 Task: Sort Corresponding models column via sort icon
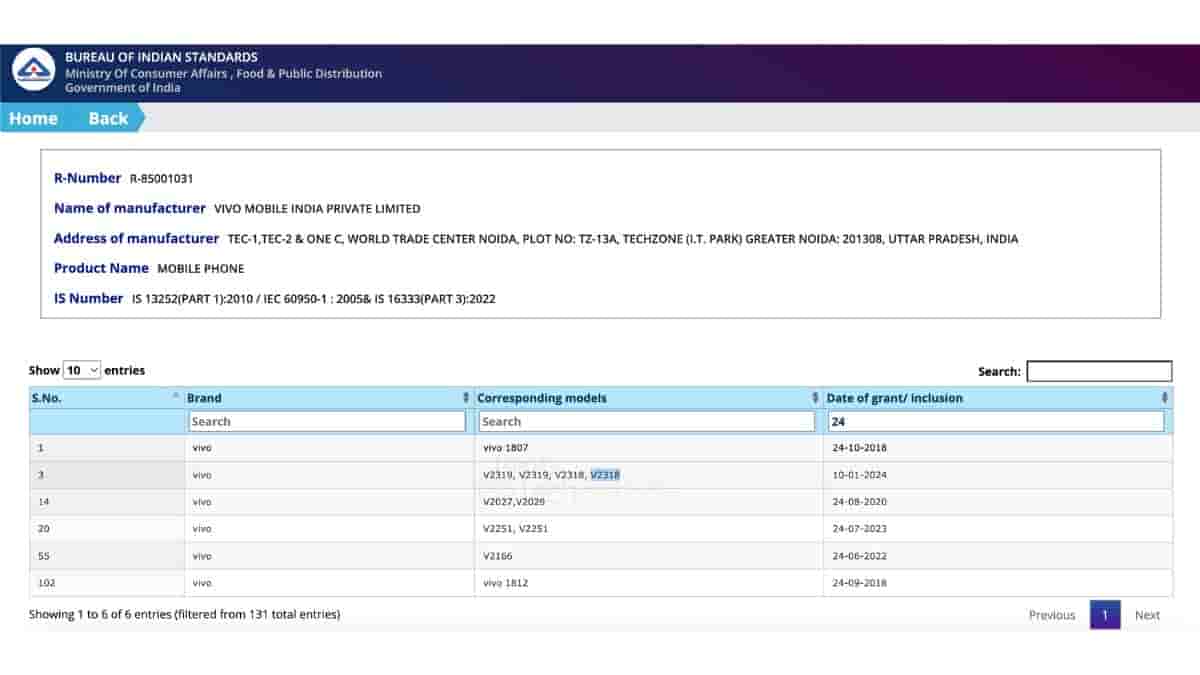tap(815, 398)
